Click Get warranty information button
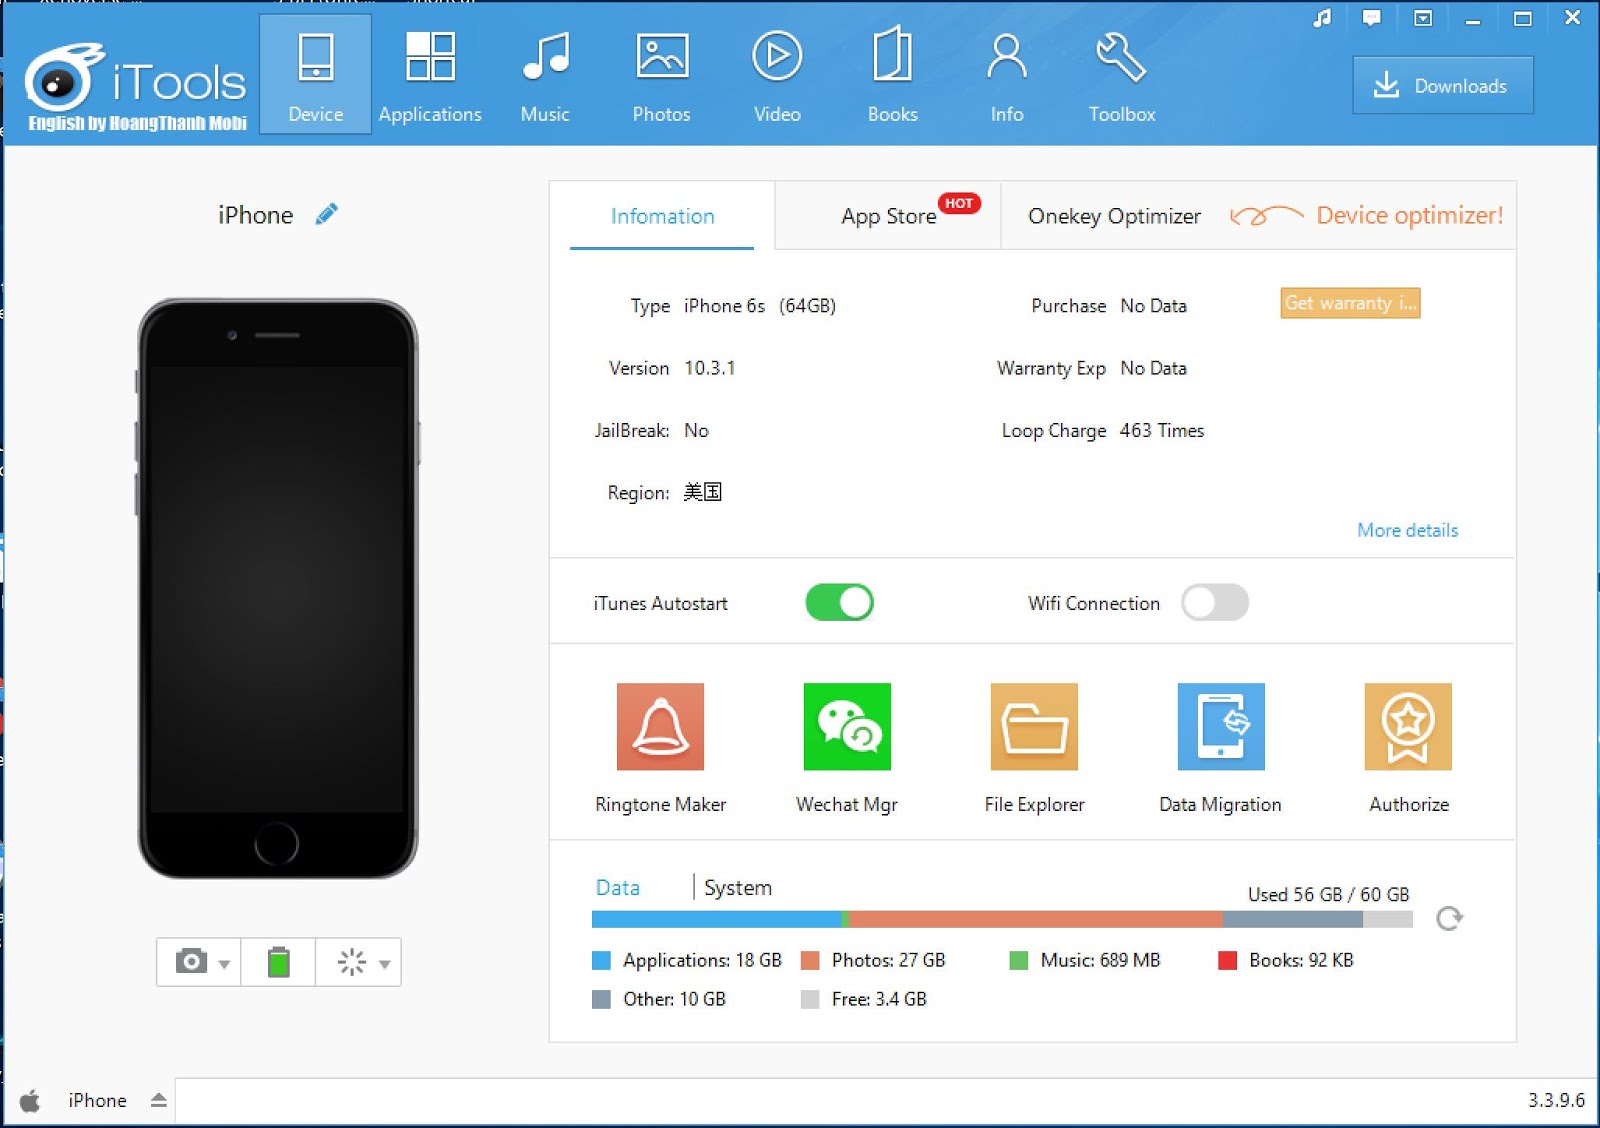 [x=1349, y=303]
